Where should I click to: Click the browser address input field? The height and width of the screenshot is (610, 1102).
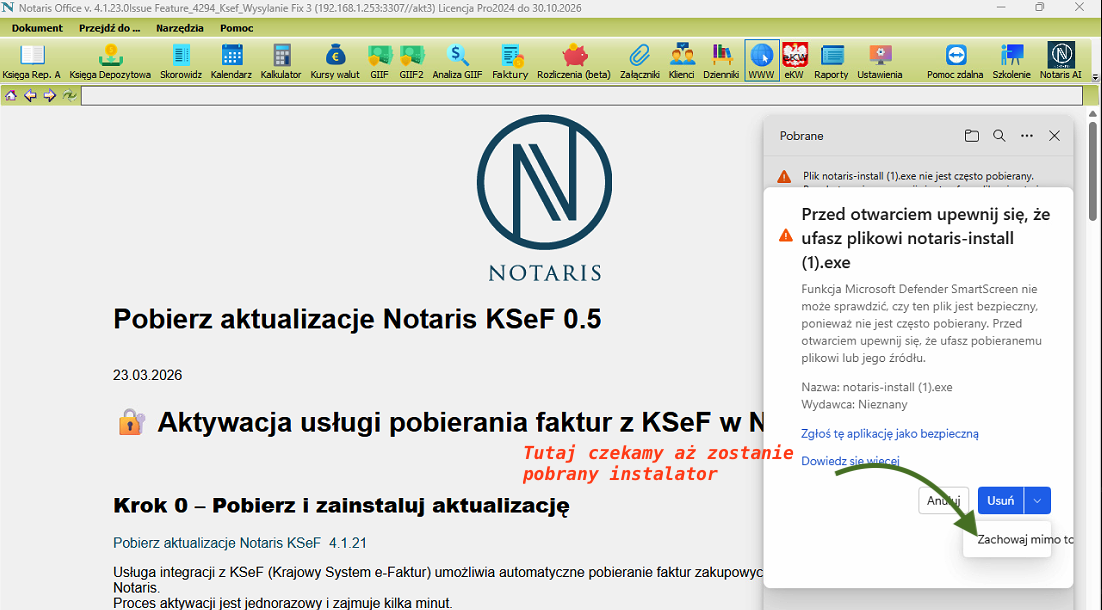[x=581, y=96]
